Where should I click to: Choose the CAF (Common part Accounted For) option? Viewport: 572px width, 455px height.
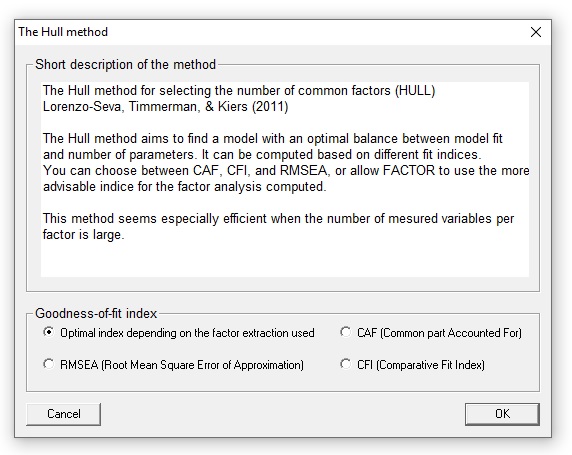coord(431,333)
